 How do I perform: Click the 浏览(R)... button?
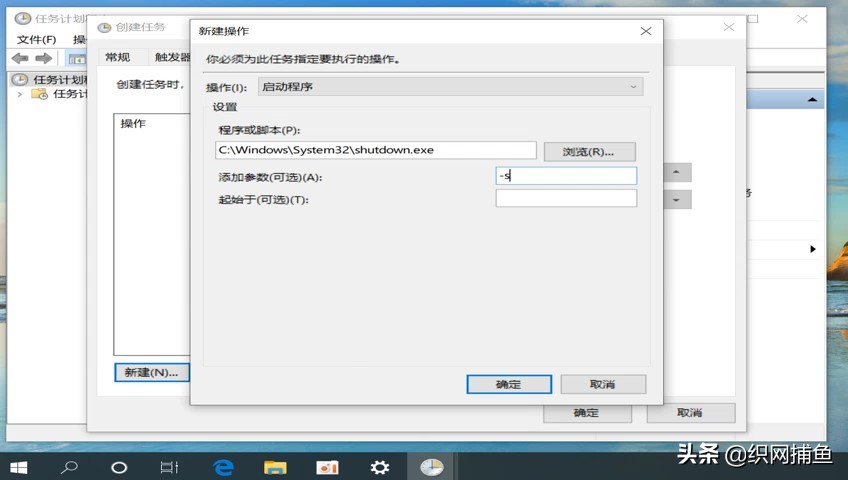pyautogui.click(x=589, y=152)
